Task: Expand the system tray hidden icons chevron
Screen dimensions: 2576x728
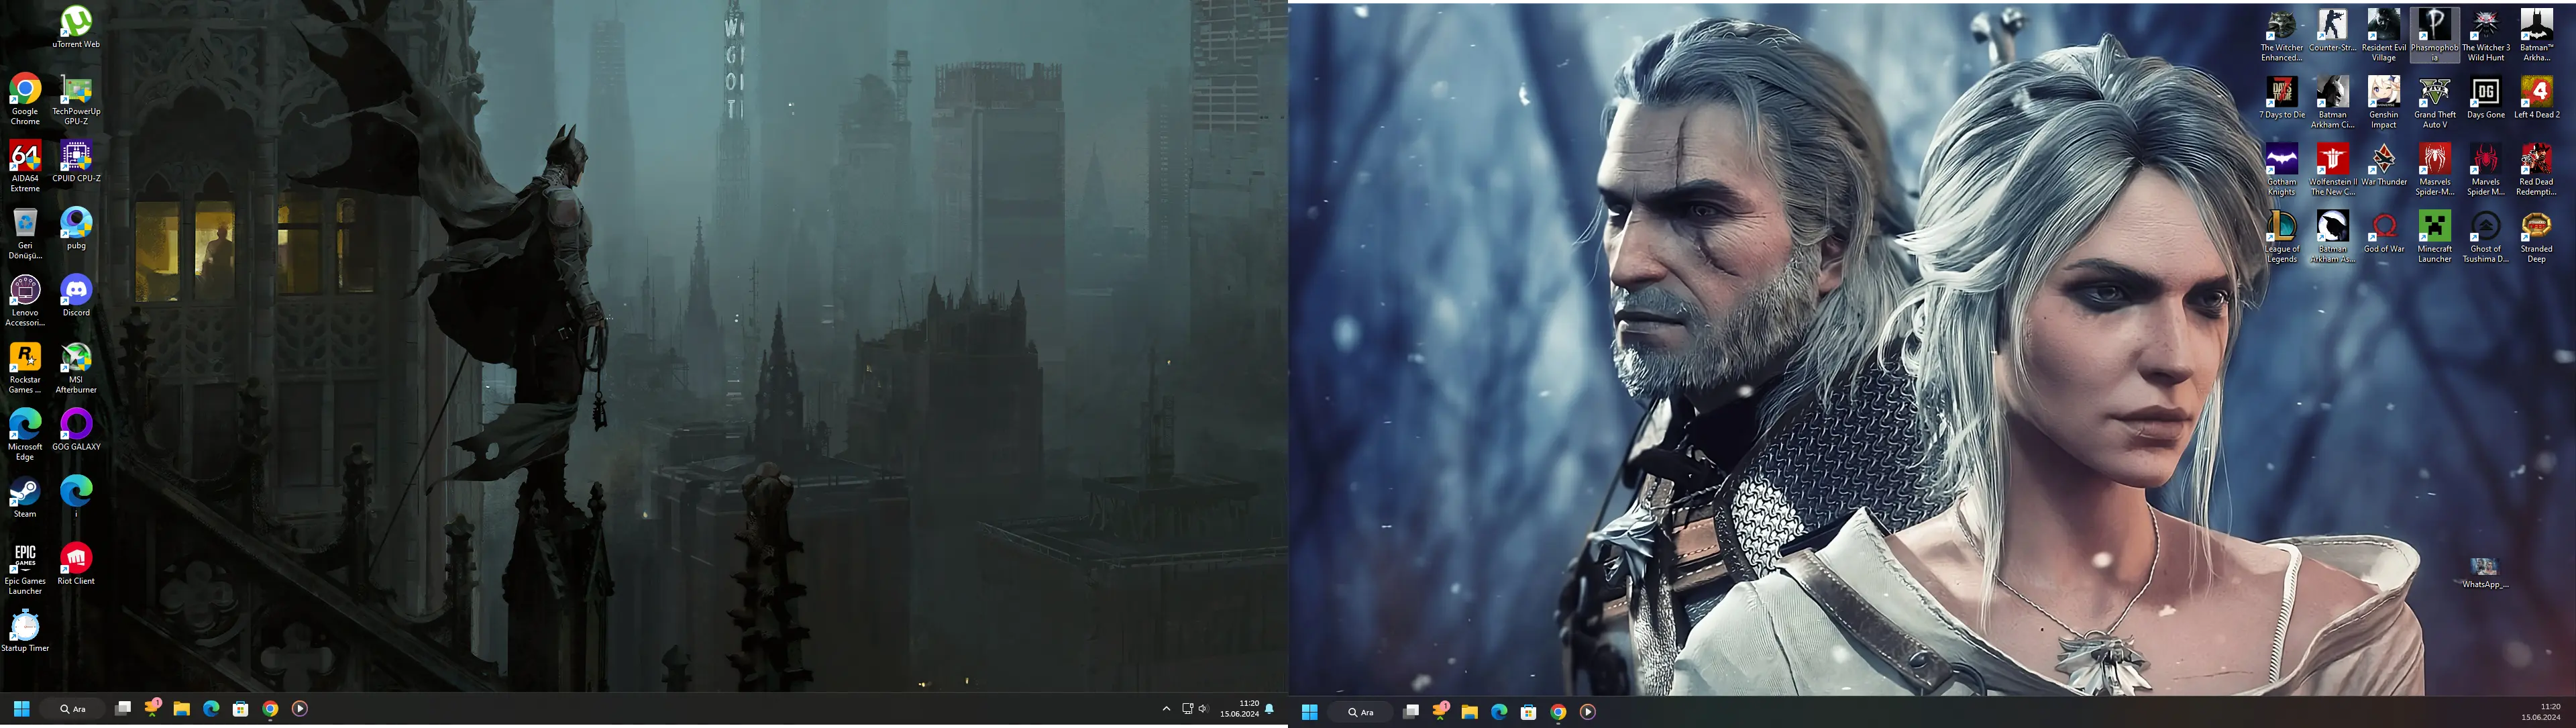Action: click(x=1166, y=709)
